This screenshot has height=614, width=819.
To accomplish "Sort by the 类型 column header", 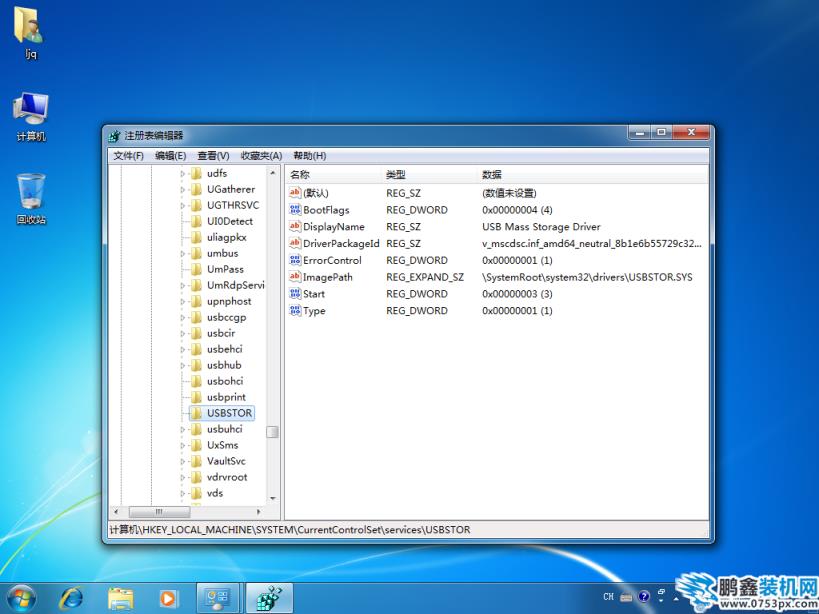I will point(431,174).
